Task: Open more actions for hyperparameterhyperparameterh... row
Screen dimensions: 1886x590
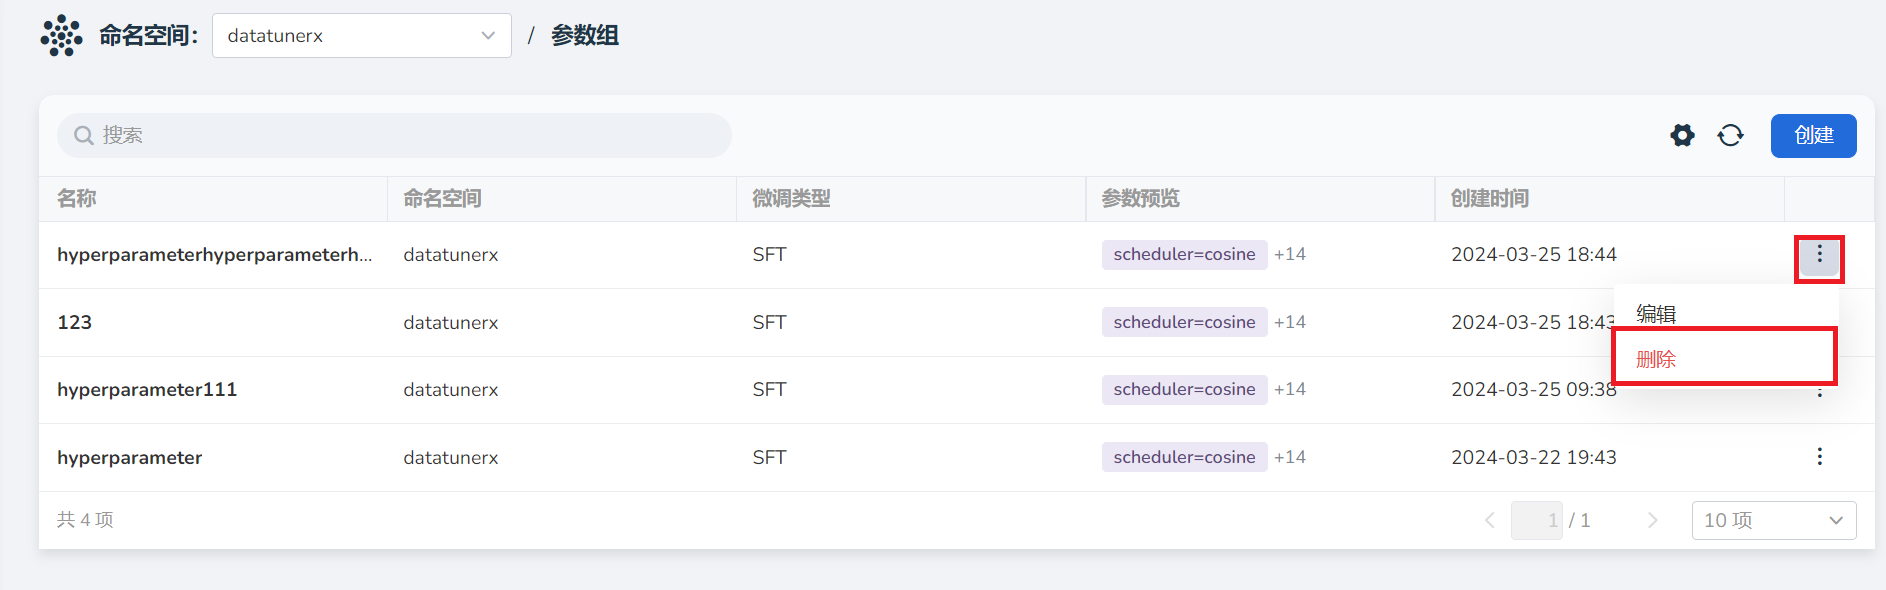Action: [x=1819, y=255]
